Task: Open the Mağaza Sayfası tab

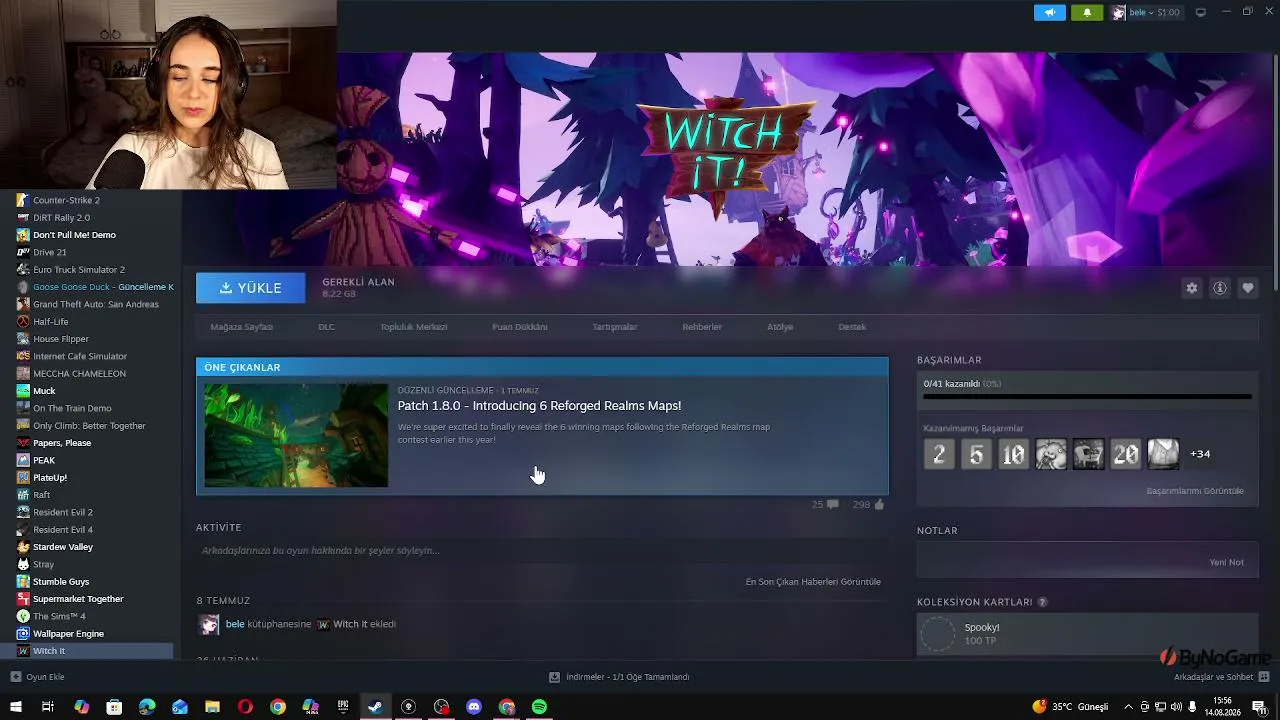Action: click(241, 327)
